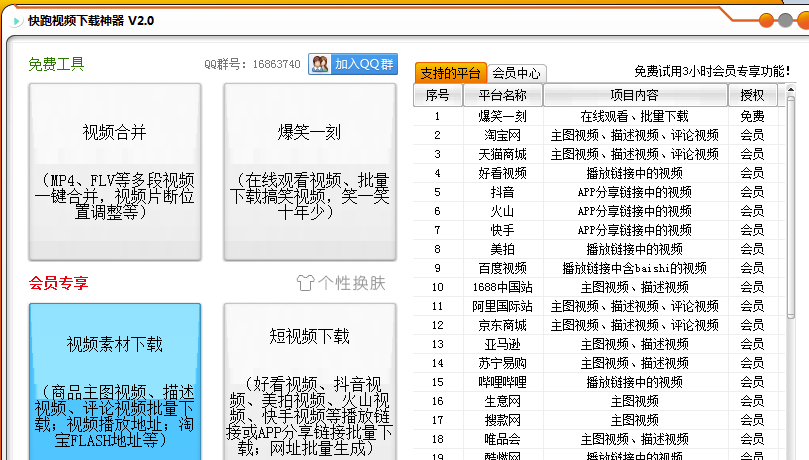Select the 爆笑一刻 row in platform table
809x460 pixels.
tap(598, 116)
